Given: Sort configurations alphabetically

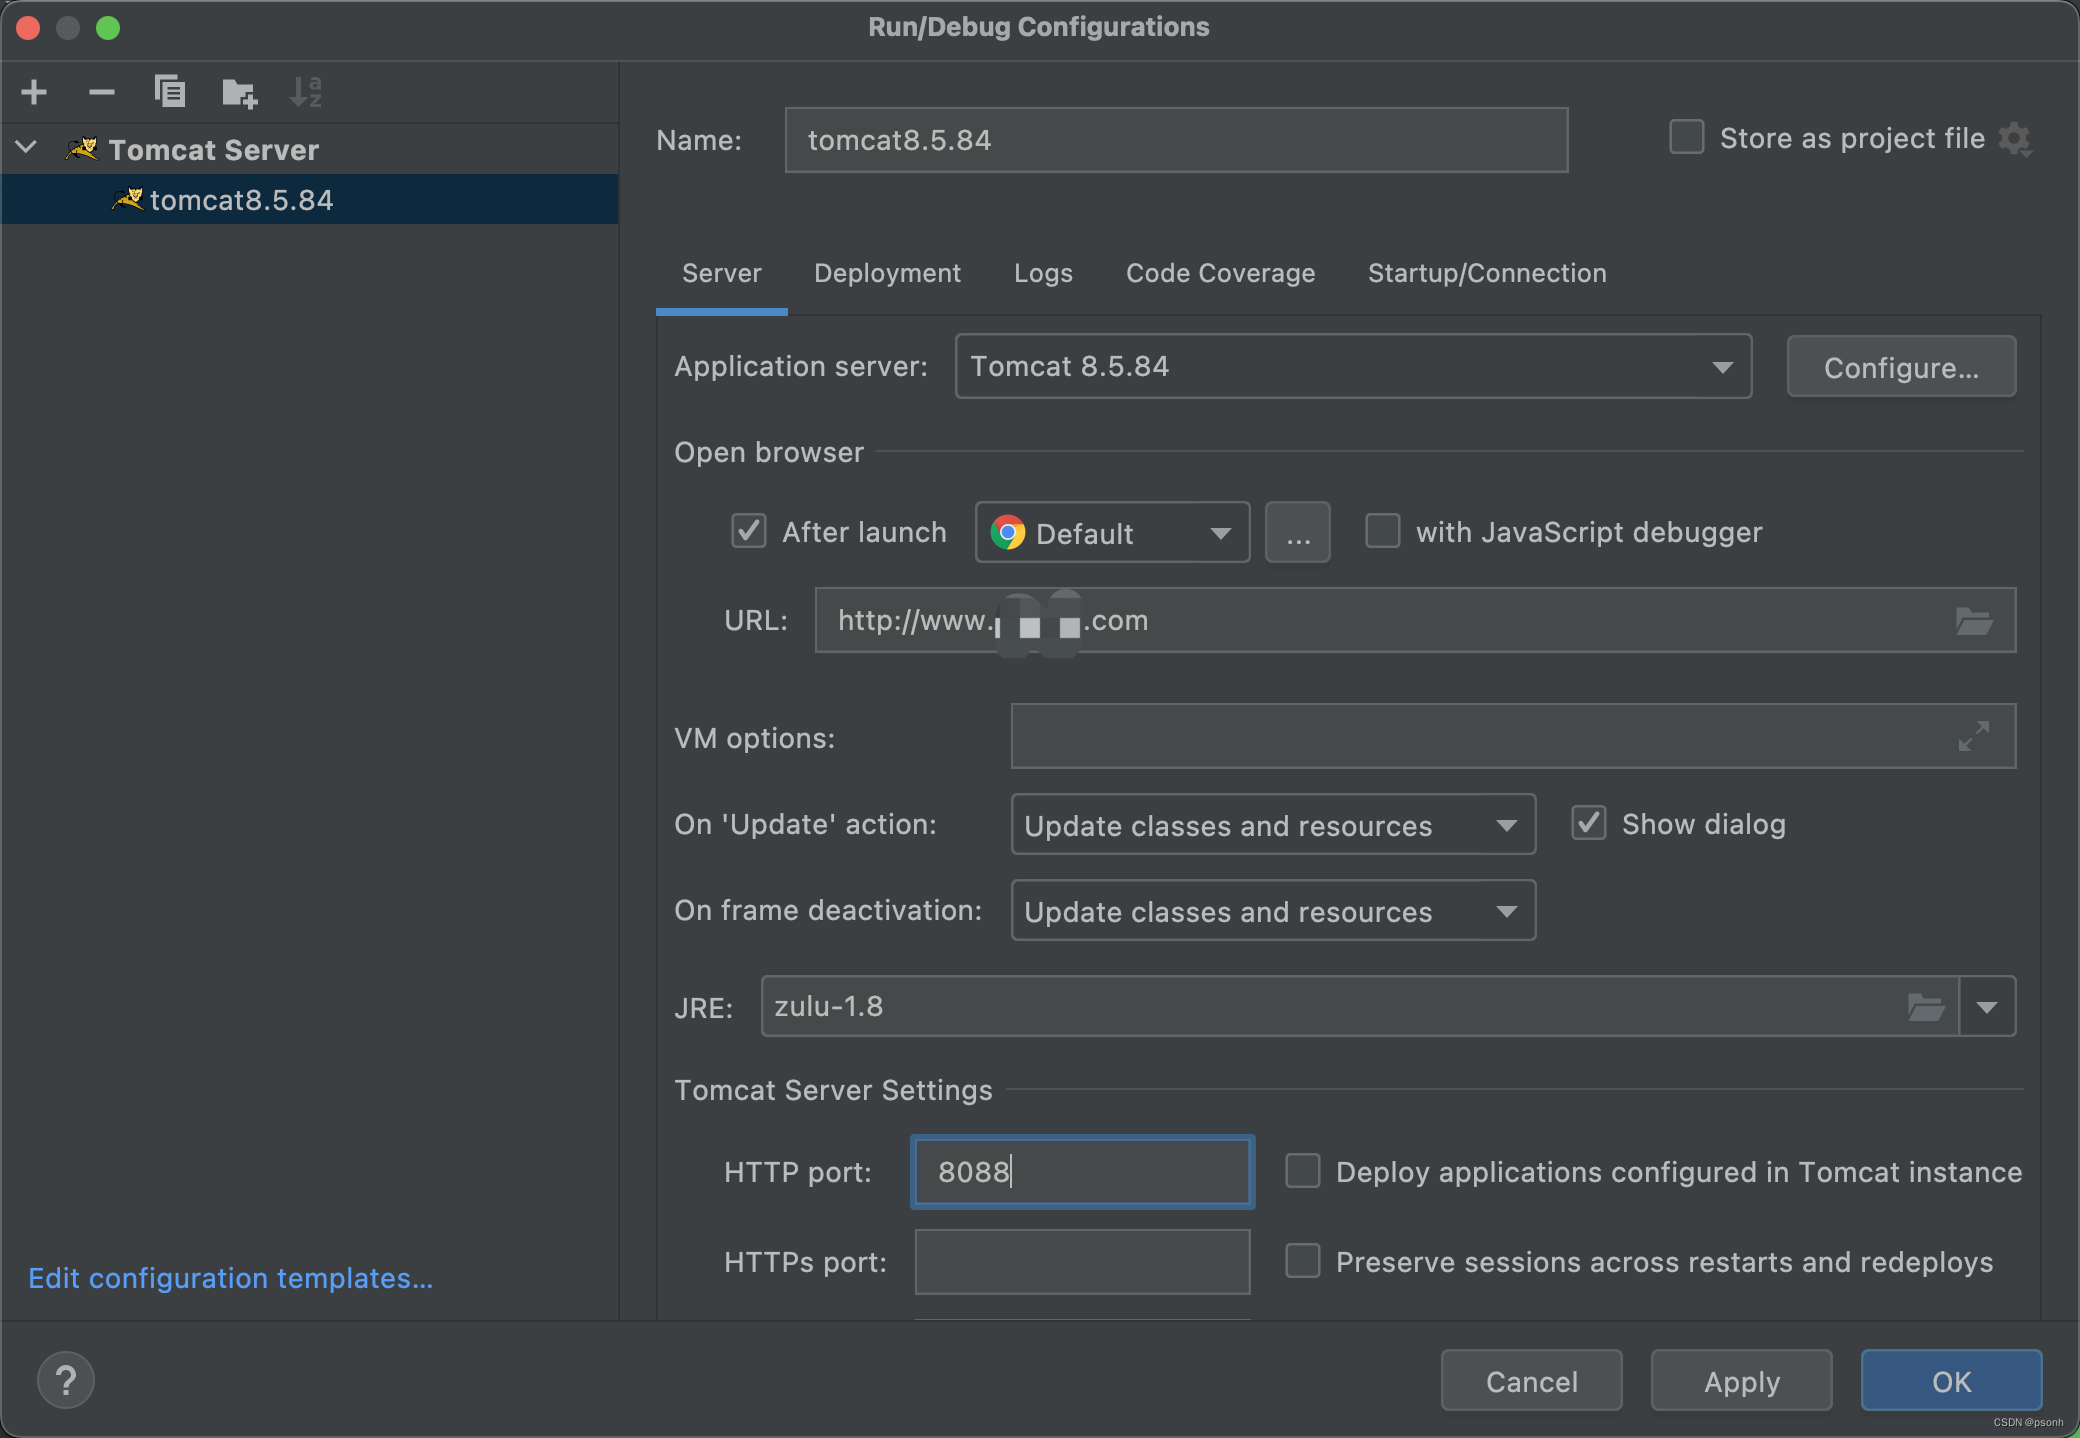Looking at the screenshot, I should pyautogui.click(x=306, y=92).
